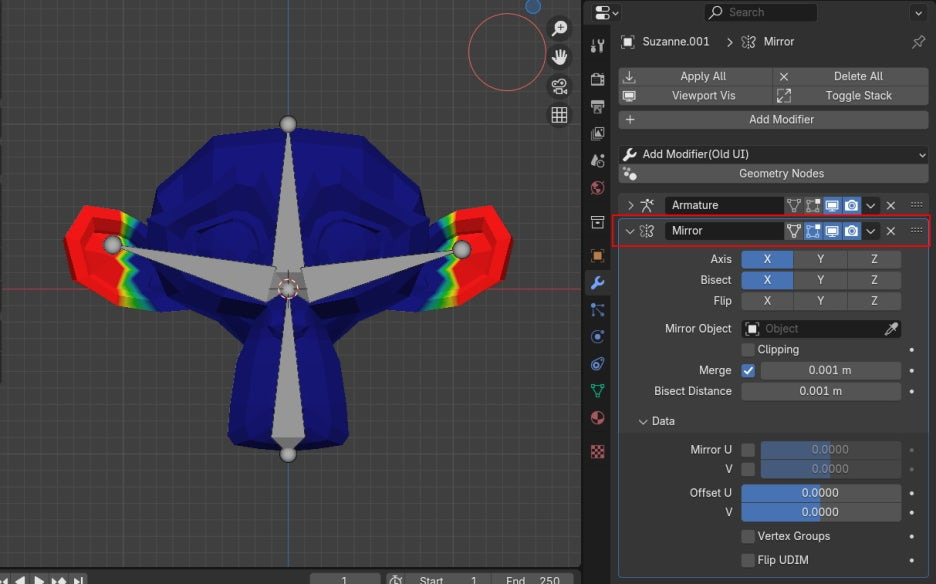
Task: Toggle Mirror render display camera
Action: tap(852, 230)
